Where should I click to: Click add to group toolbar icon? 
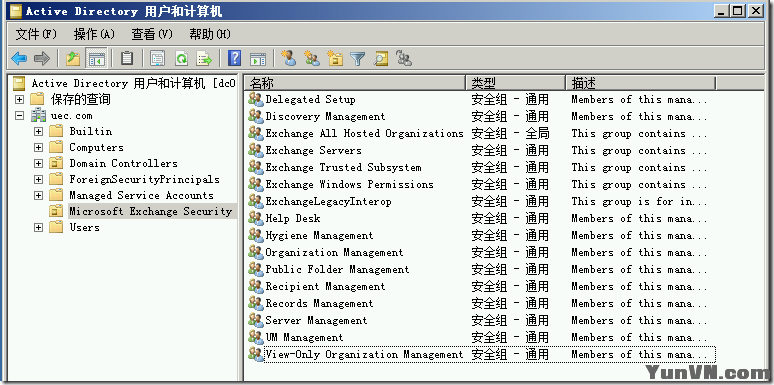pyautogui.click(x=404, y=59)
